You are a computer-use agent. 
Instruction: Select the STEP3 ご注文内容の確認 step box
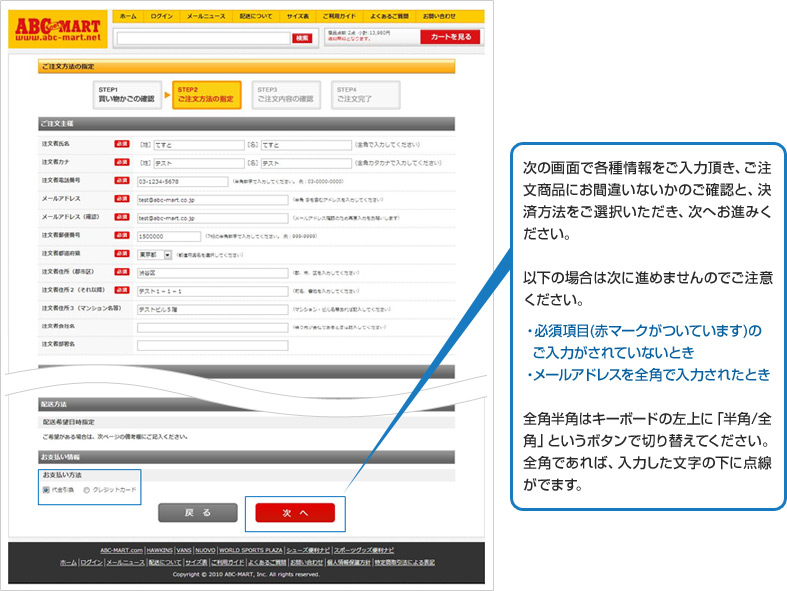[286, 94]
